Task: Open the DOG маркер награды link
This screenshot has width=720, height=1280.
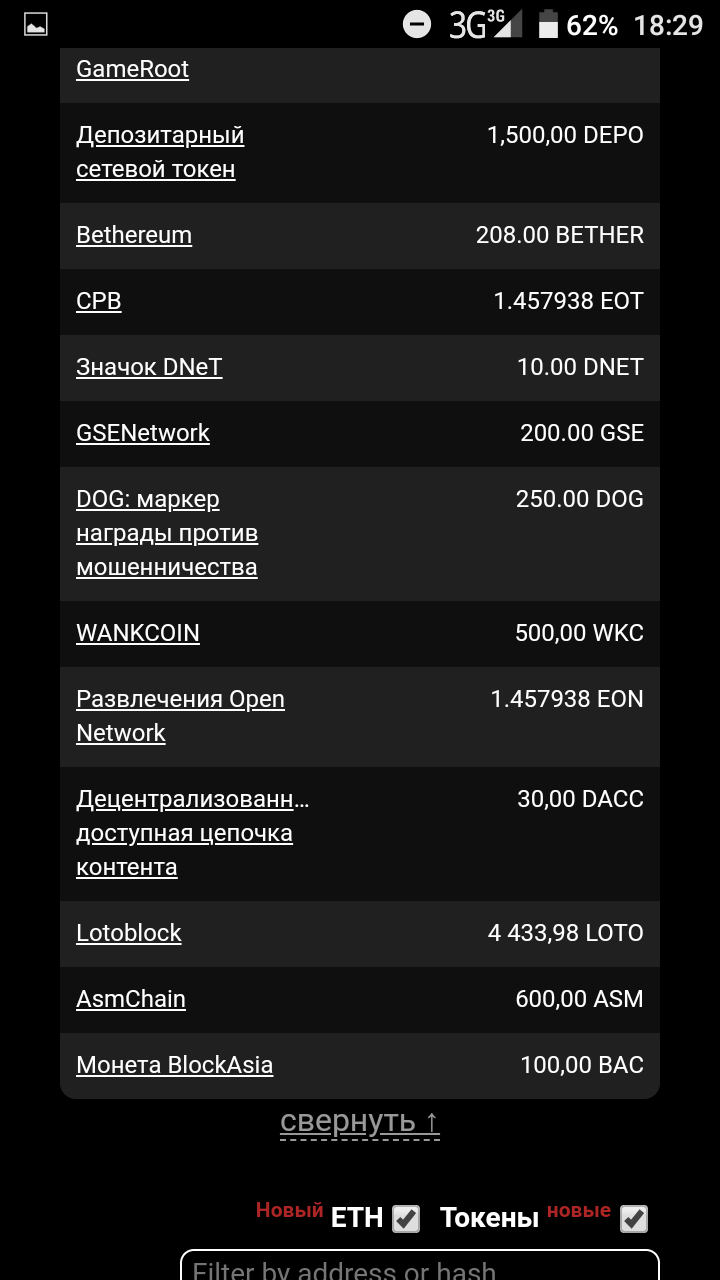Action: tap(167, 533)
